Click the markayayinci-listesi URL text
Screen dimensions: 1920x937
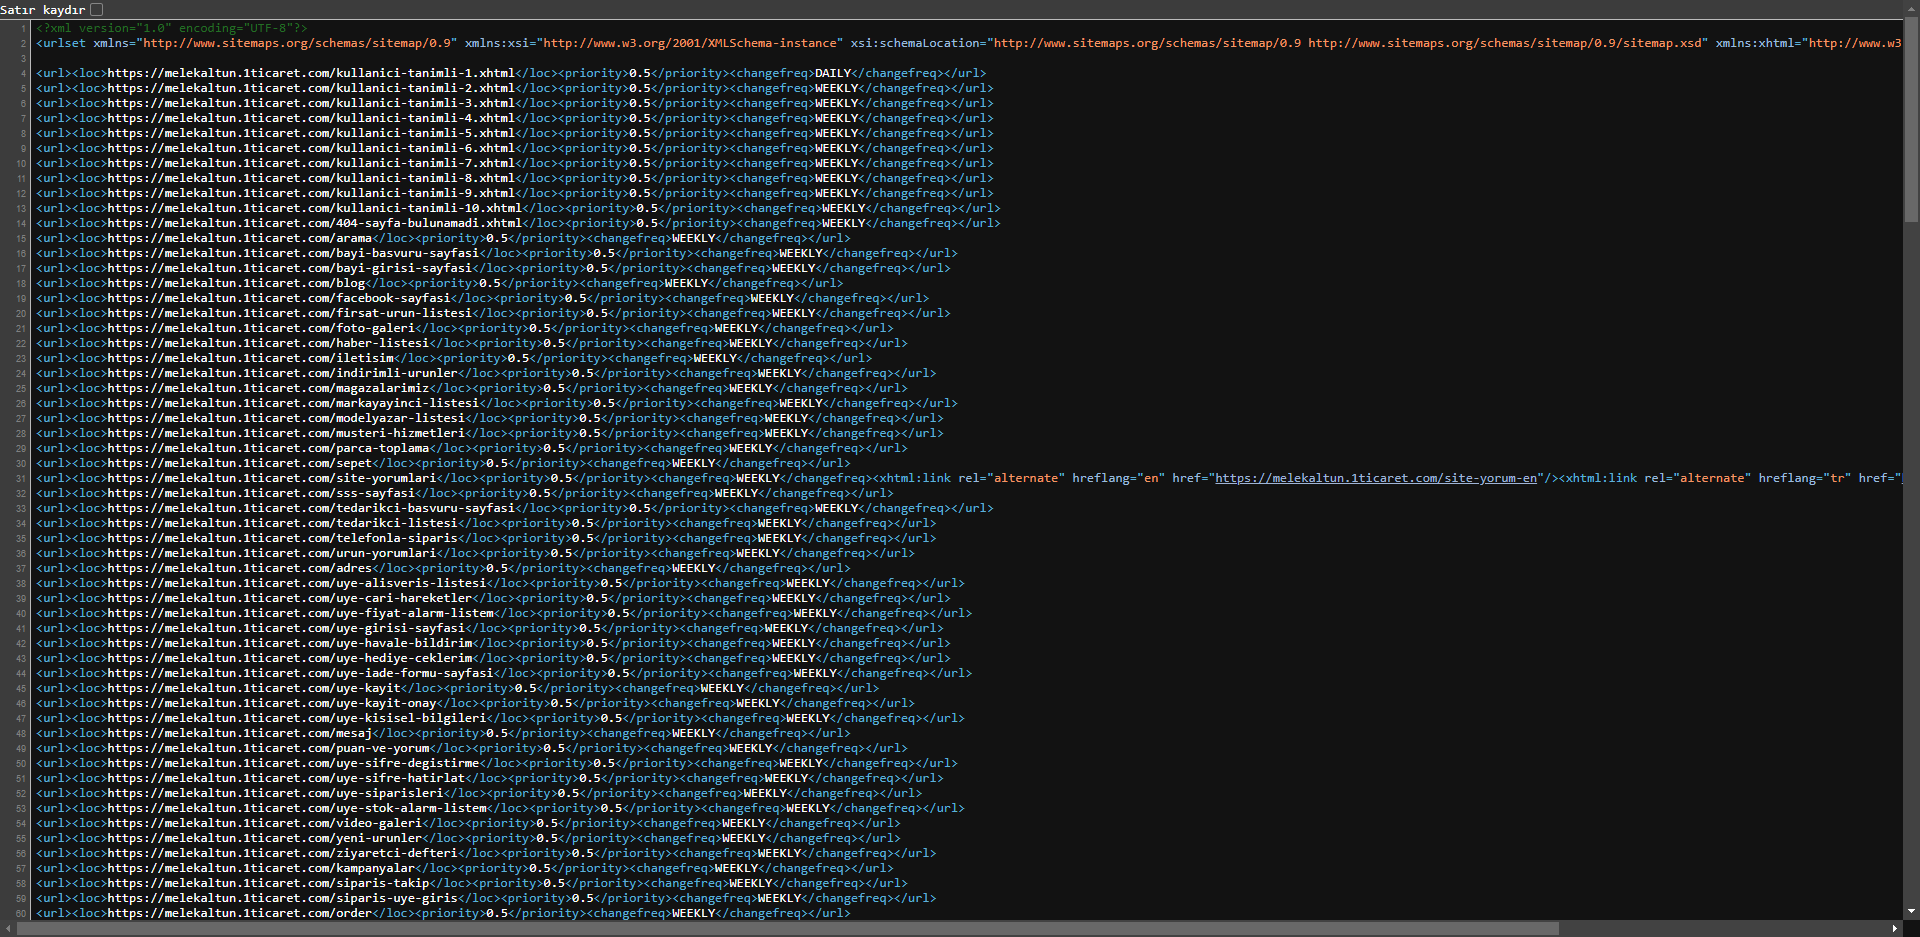[x=293, y=403]
